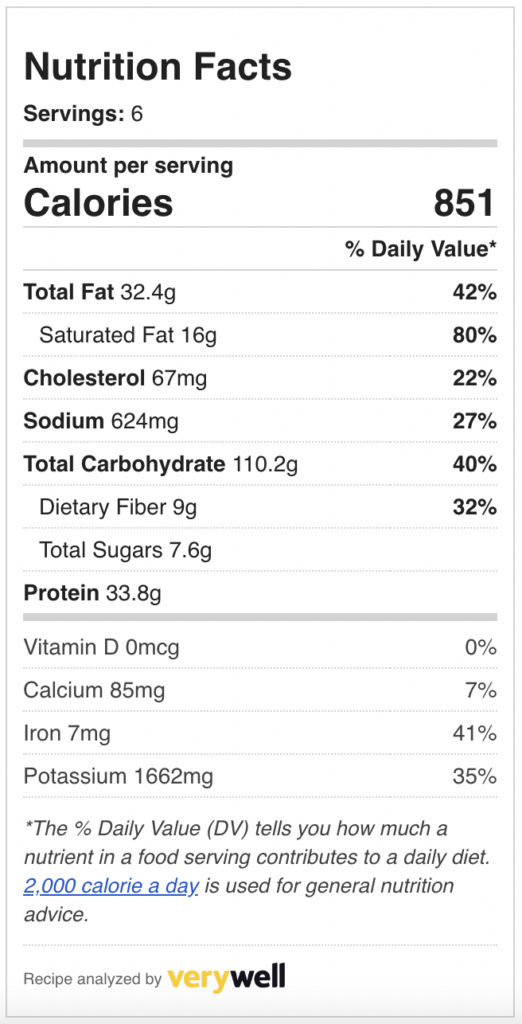Click the Saturated Fat 16g row
The width and height of the screenshot is (522, 1024).
[260, 335]
